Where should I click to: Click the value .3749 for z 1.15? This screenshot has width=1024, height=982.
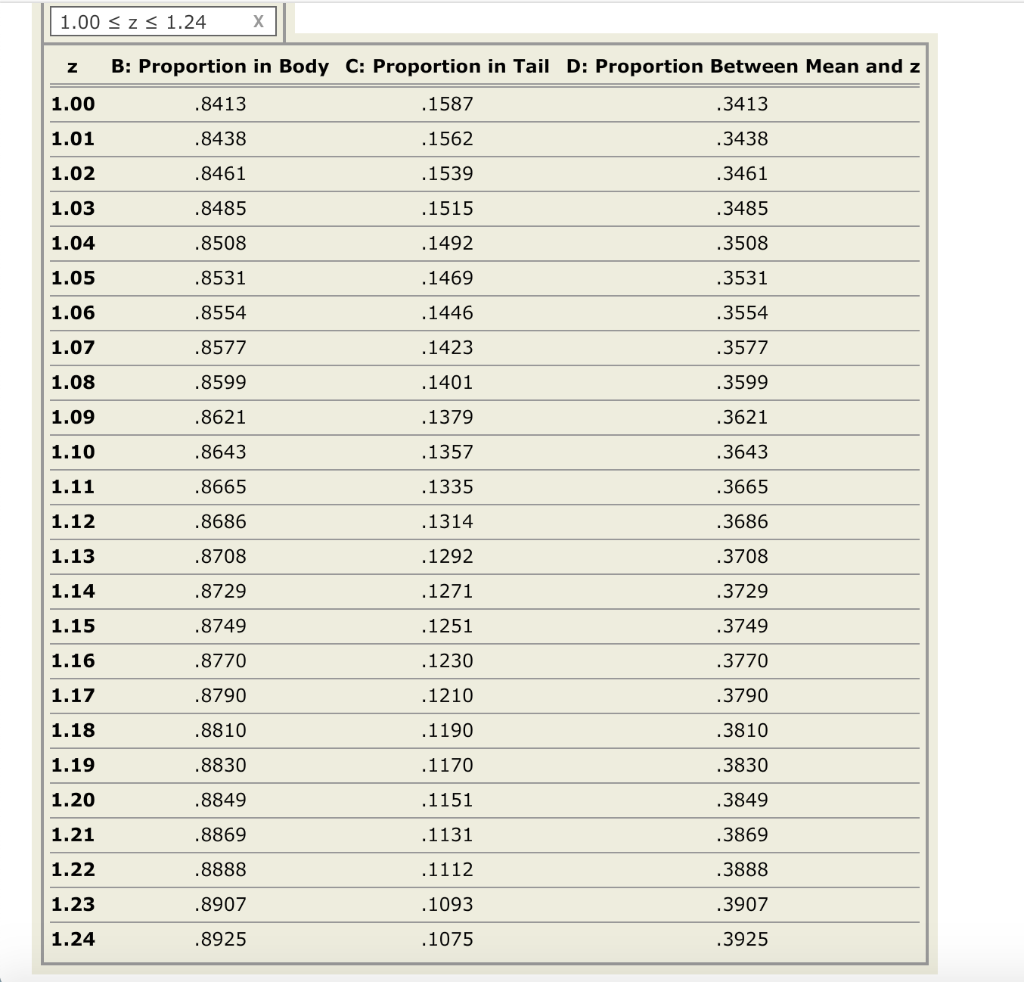tap(744, 626)
